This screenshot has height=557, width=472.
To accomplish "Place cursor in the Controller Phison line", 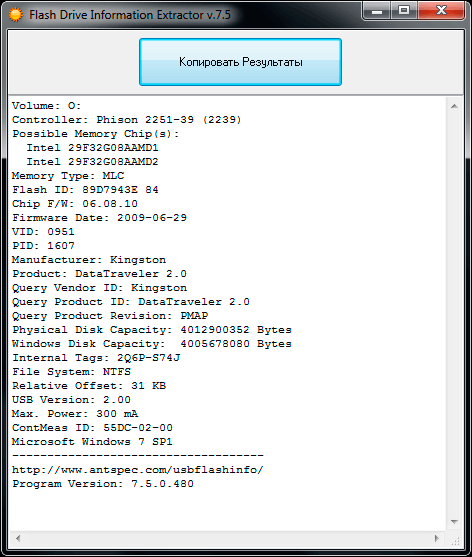I will [126, 120].
